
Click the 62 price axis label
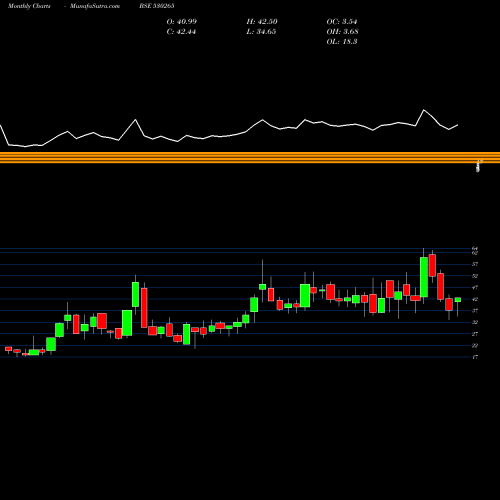tap(475, 253)
